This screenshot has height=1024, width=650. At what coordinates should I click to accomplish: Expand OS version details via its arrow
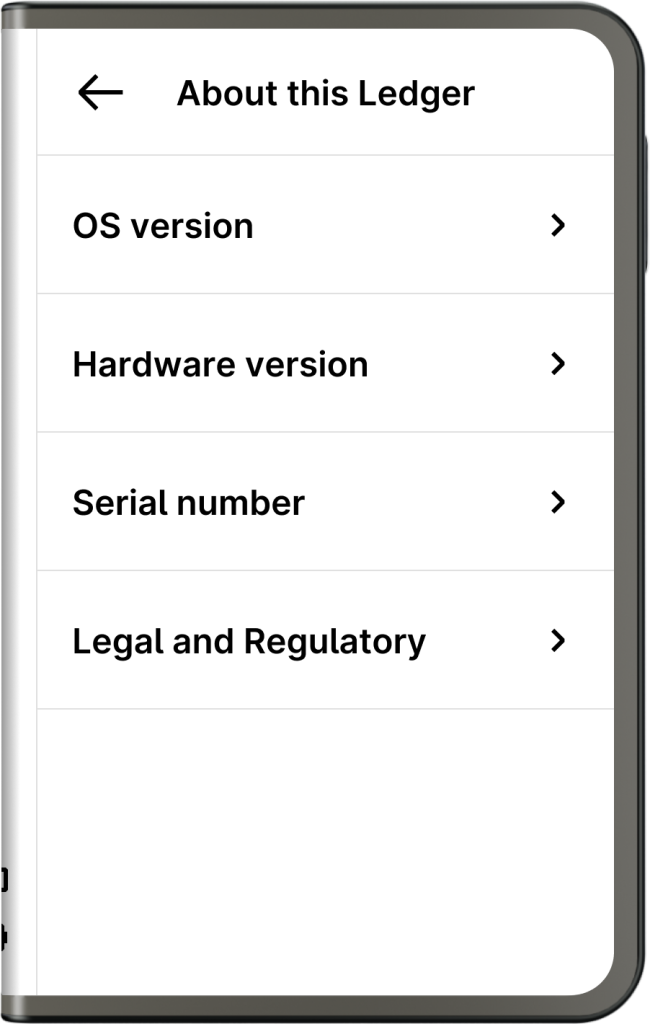pos(558,226)
